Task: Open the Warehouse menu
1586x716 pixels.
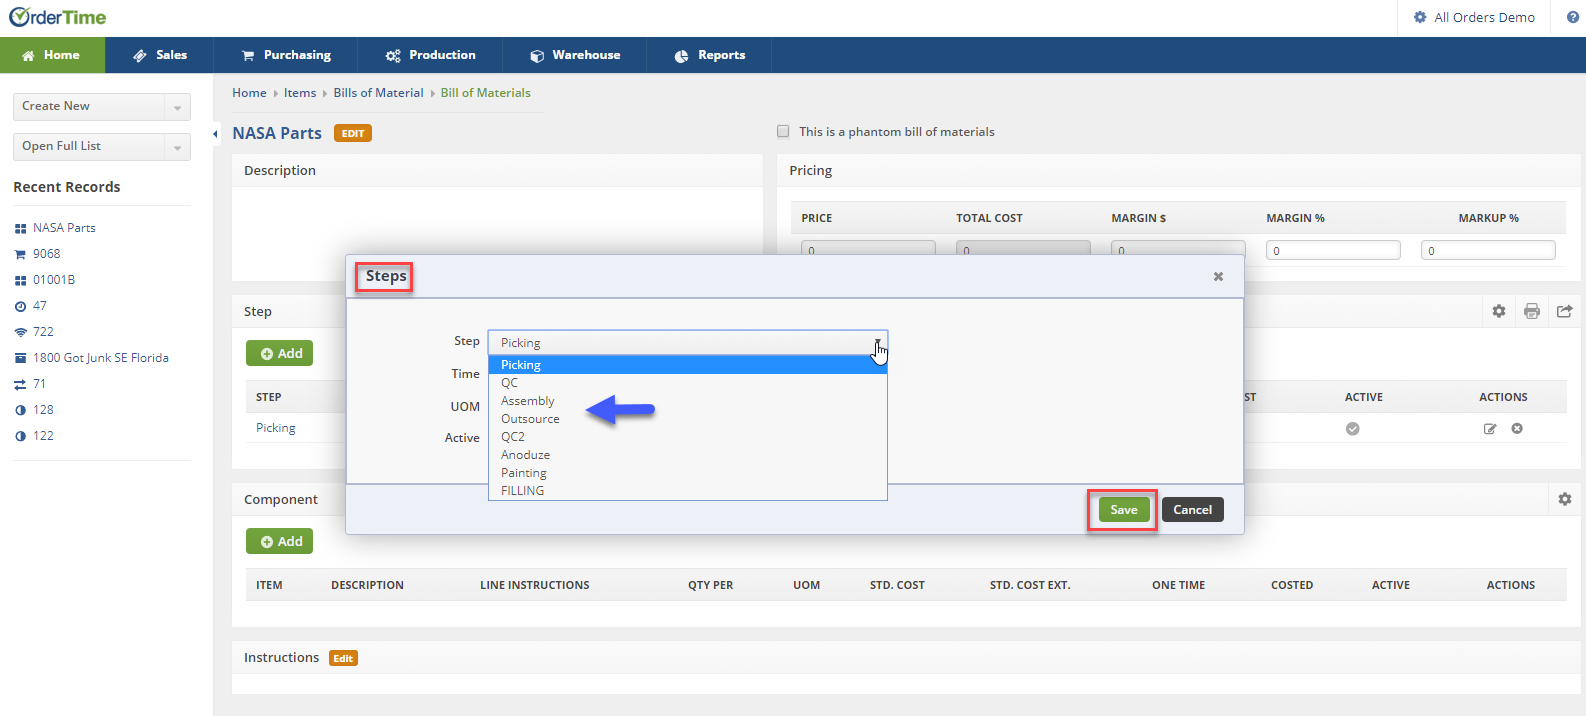Action: point(575,55)
